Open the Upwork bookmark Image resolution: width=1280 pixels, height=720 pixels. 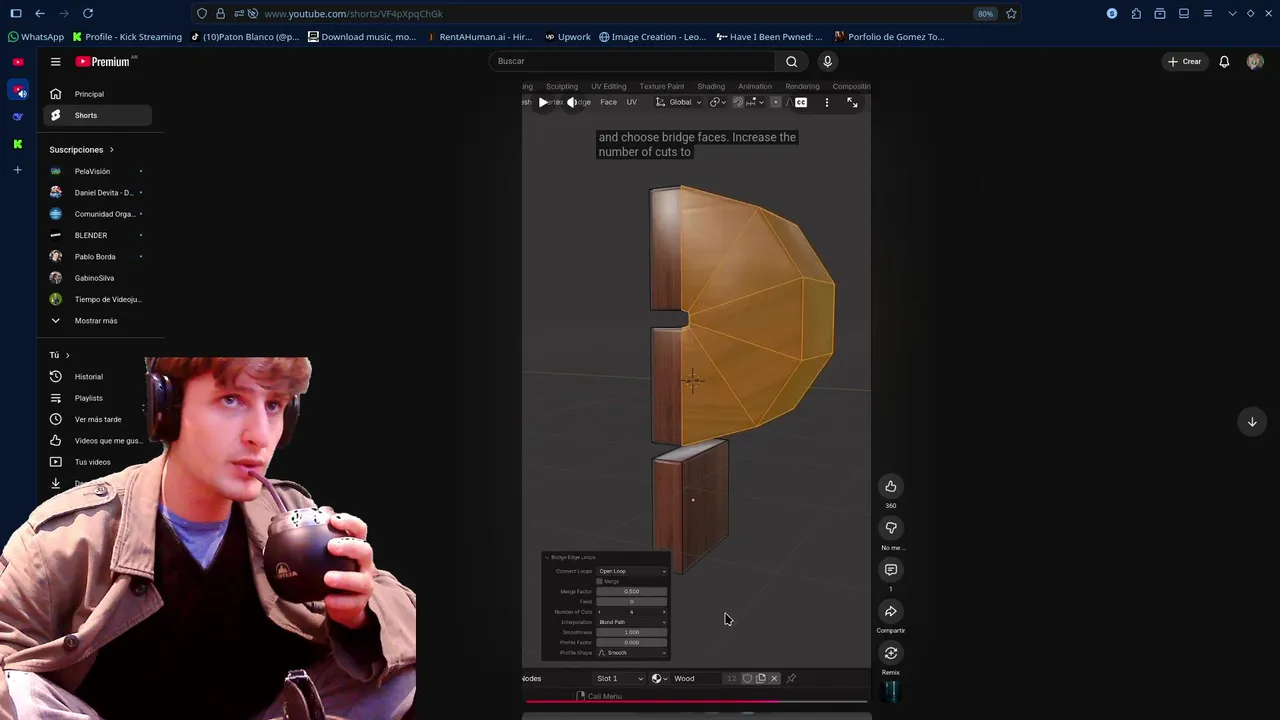click(568, 37)
